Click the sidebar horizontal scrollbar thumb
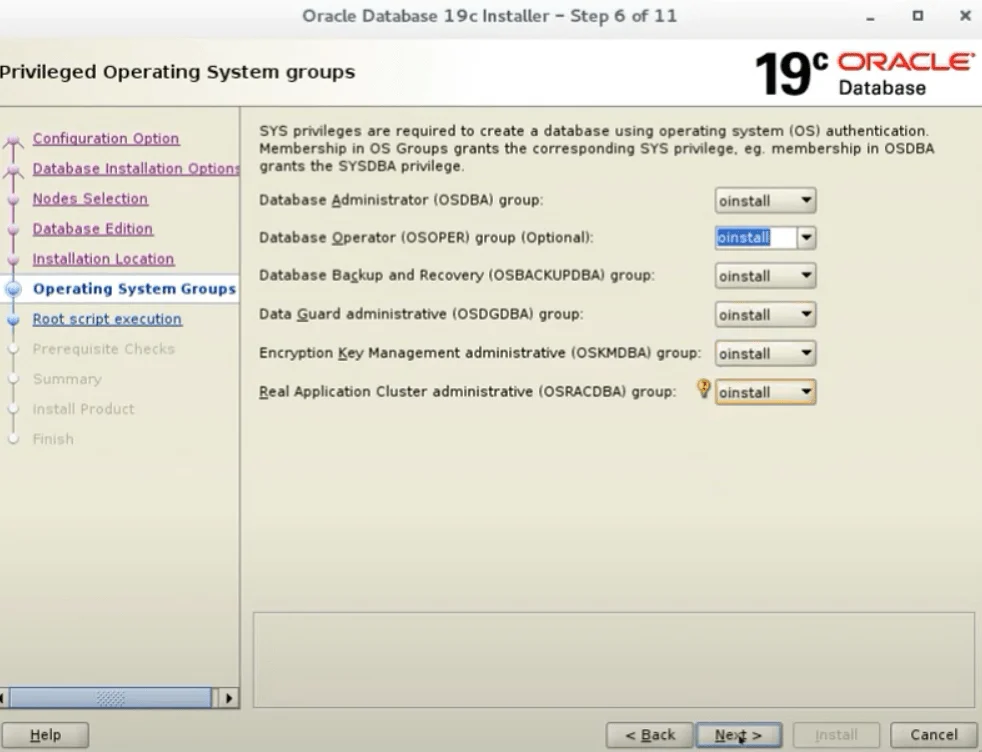982x752 pixels. point(110,698)
